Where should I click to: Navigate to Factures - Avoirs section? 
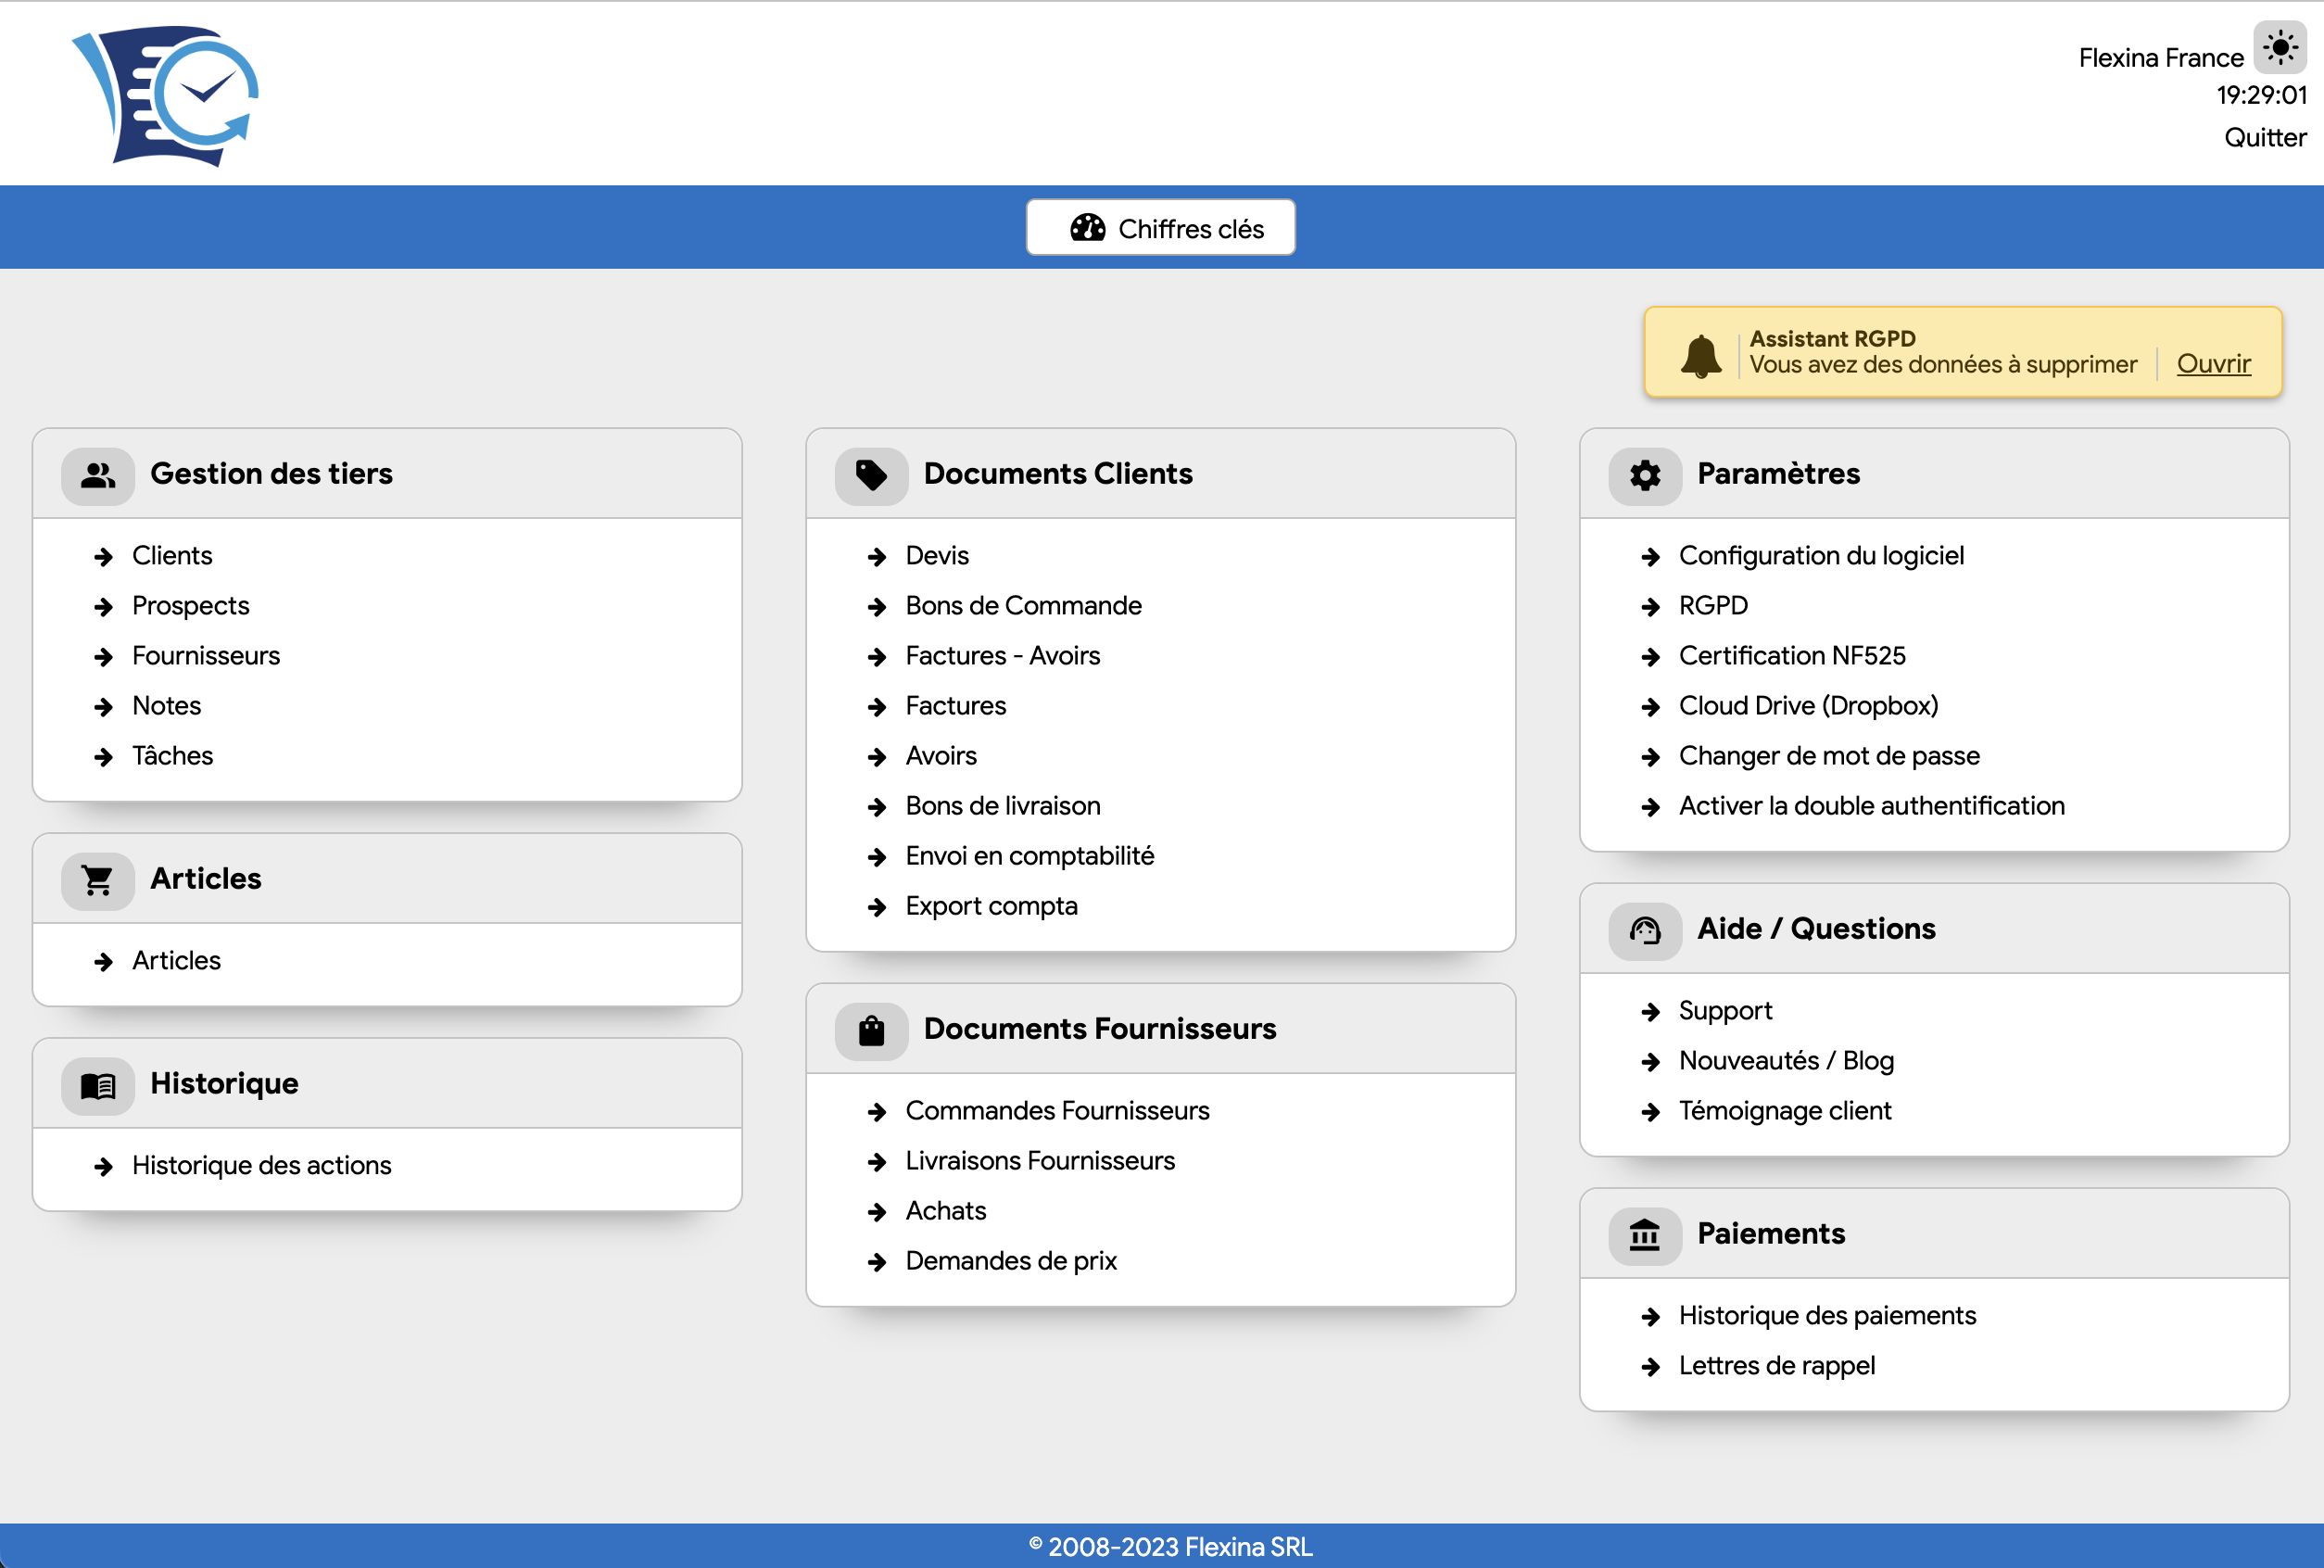pyautogui.click(x=1003, y=654)
